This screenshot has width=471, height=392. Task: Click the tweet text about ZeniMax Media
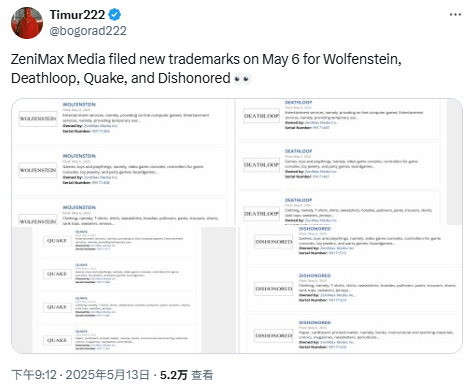pyautogui.click(x=206, y=69)
